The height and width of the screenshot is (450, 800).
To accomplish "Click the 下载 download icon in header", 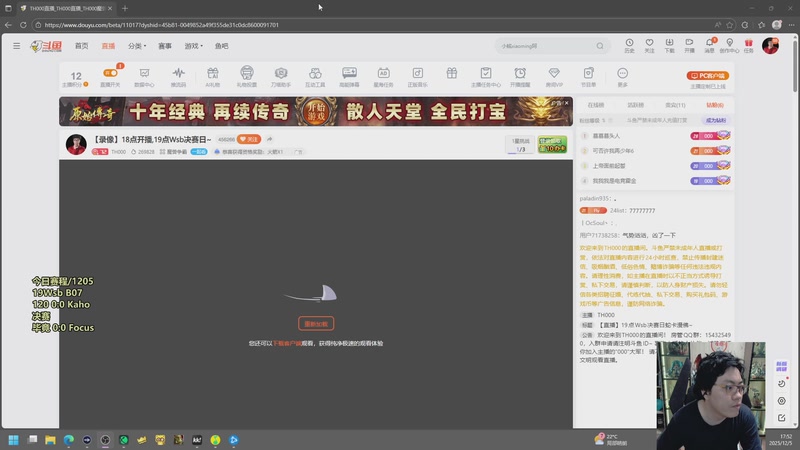I will tap(669, 45).
